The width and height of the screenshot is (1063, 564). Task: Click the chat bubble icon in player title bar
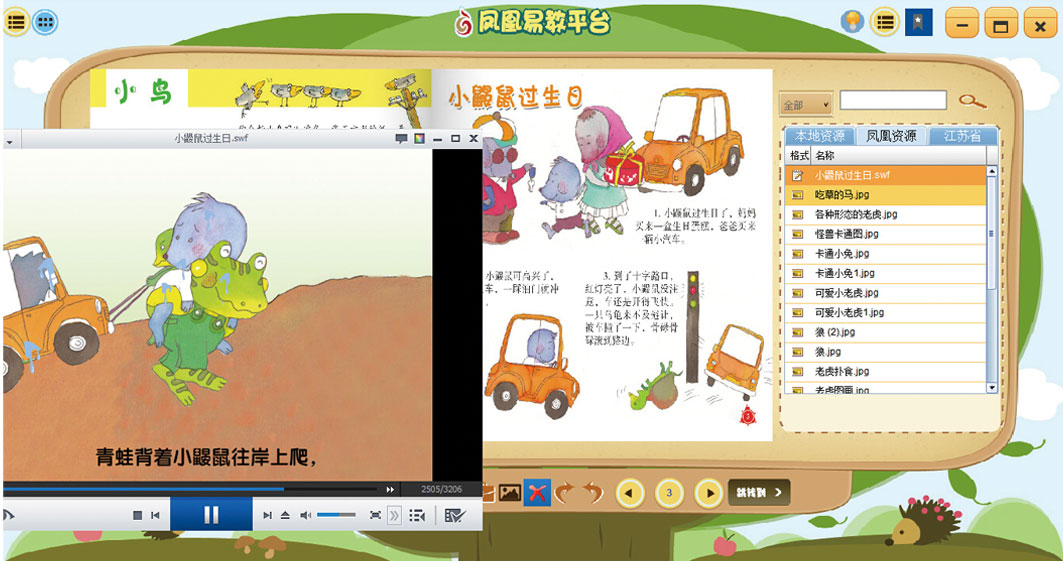[401, 139]
